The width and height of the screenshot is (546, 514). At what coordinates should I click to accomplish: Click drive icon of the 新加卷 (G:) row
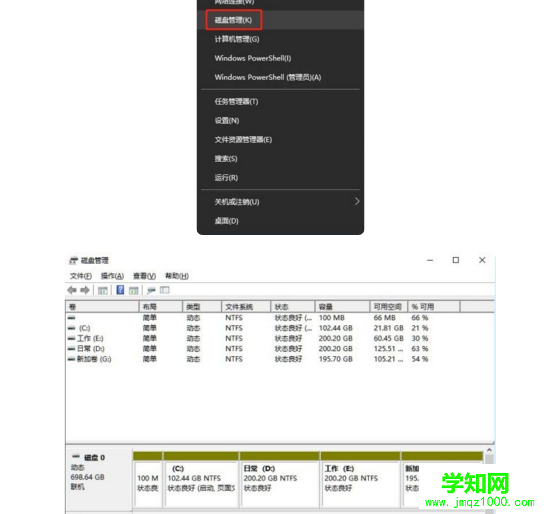(71, 359)
